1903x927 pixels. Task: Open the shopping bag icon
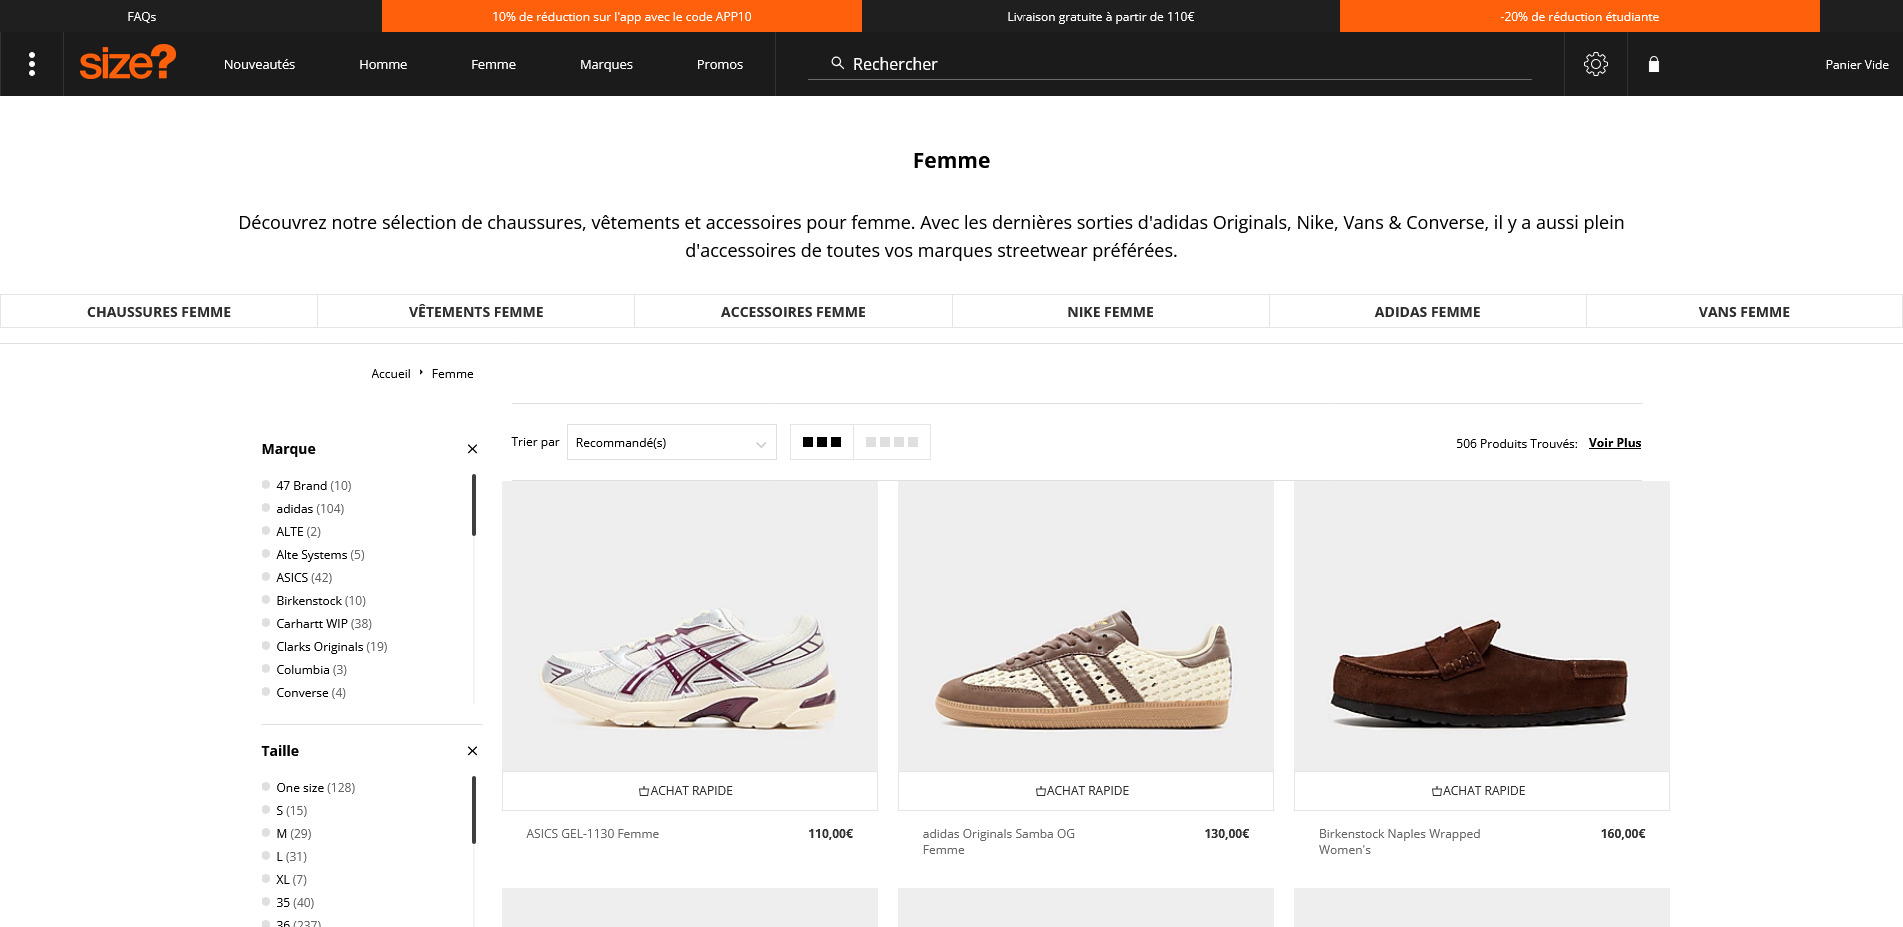click(1654, 64)
